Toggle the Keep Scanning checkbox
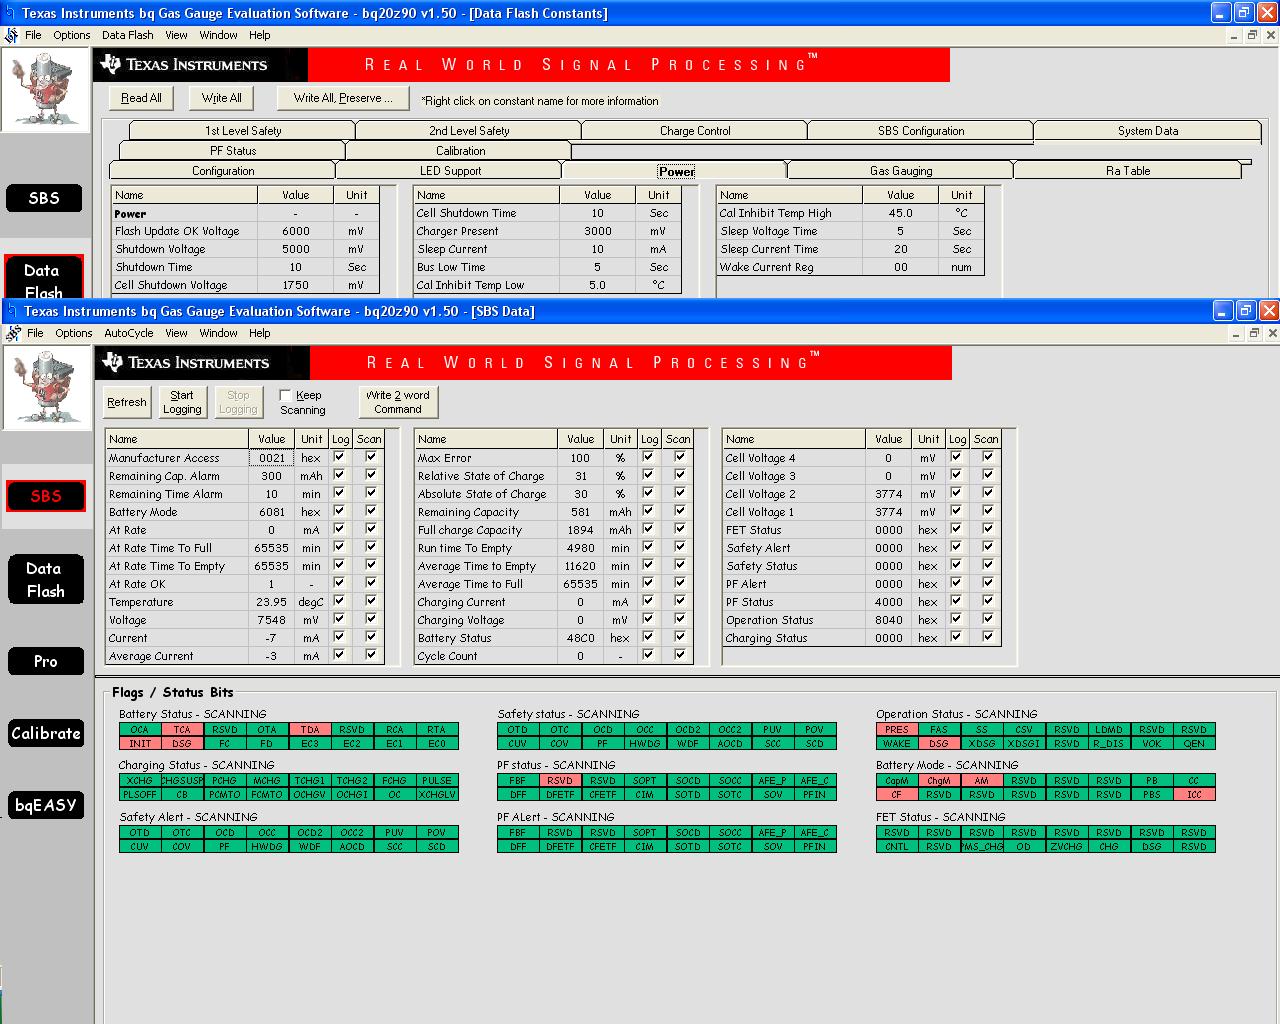Screen dimensions: 1280x1024 click(285, 395)
